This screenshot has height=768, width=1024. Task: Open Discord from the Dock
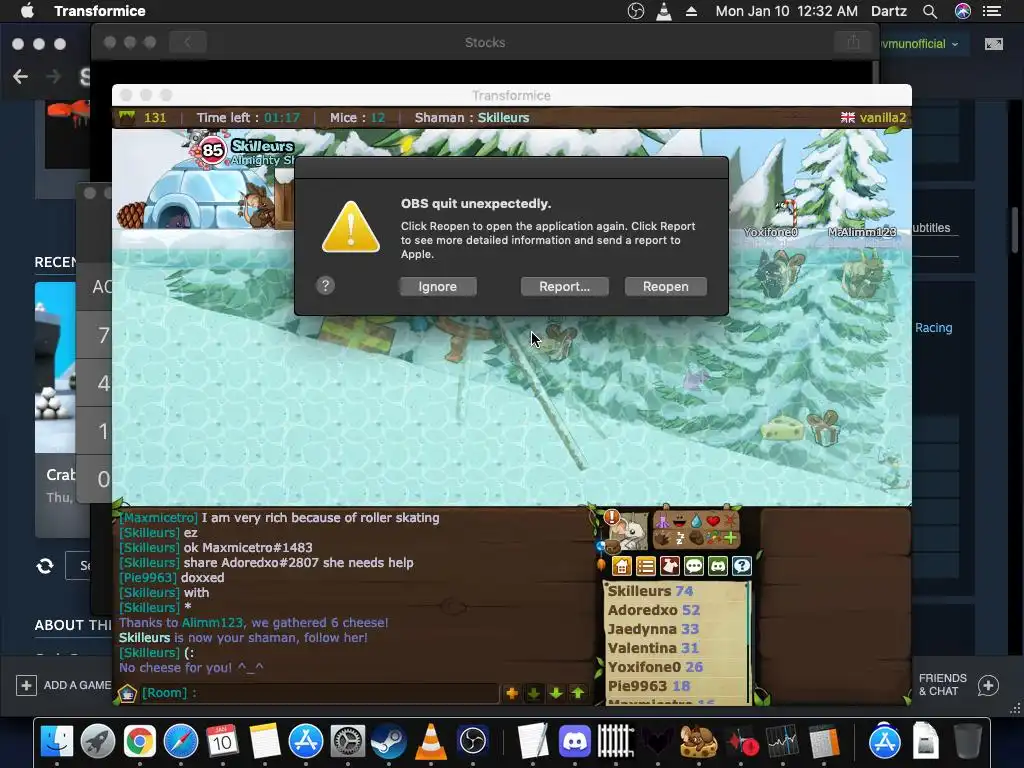(575, 742)
